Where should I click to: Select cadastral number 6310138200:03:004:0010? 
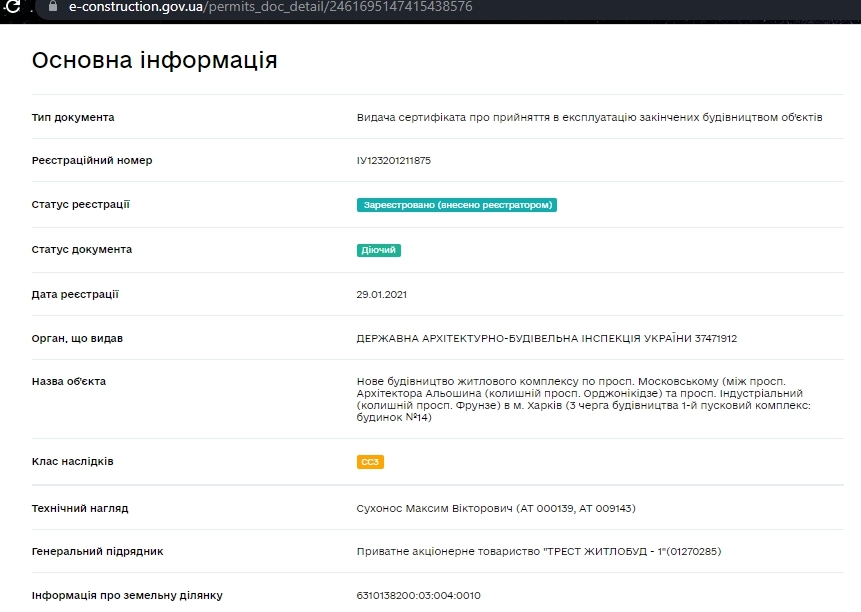tap(418, 596)
